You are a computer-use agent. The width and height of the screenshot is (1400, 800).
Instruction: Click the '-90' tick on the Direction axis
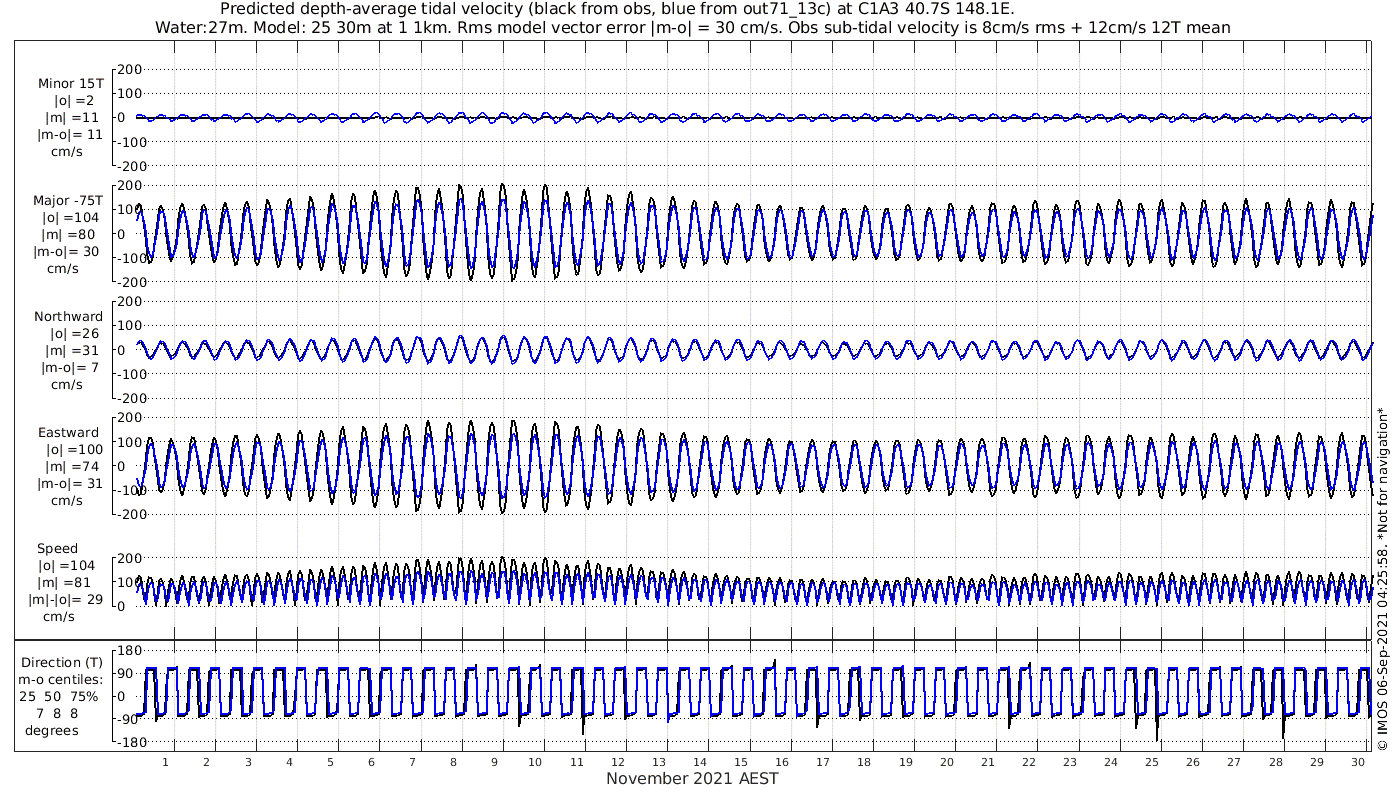point(130,720)
